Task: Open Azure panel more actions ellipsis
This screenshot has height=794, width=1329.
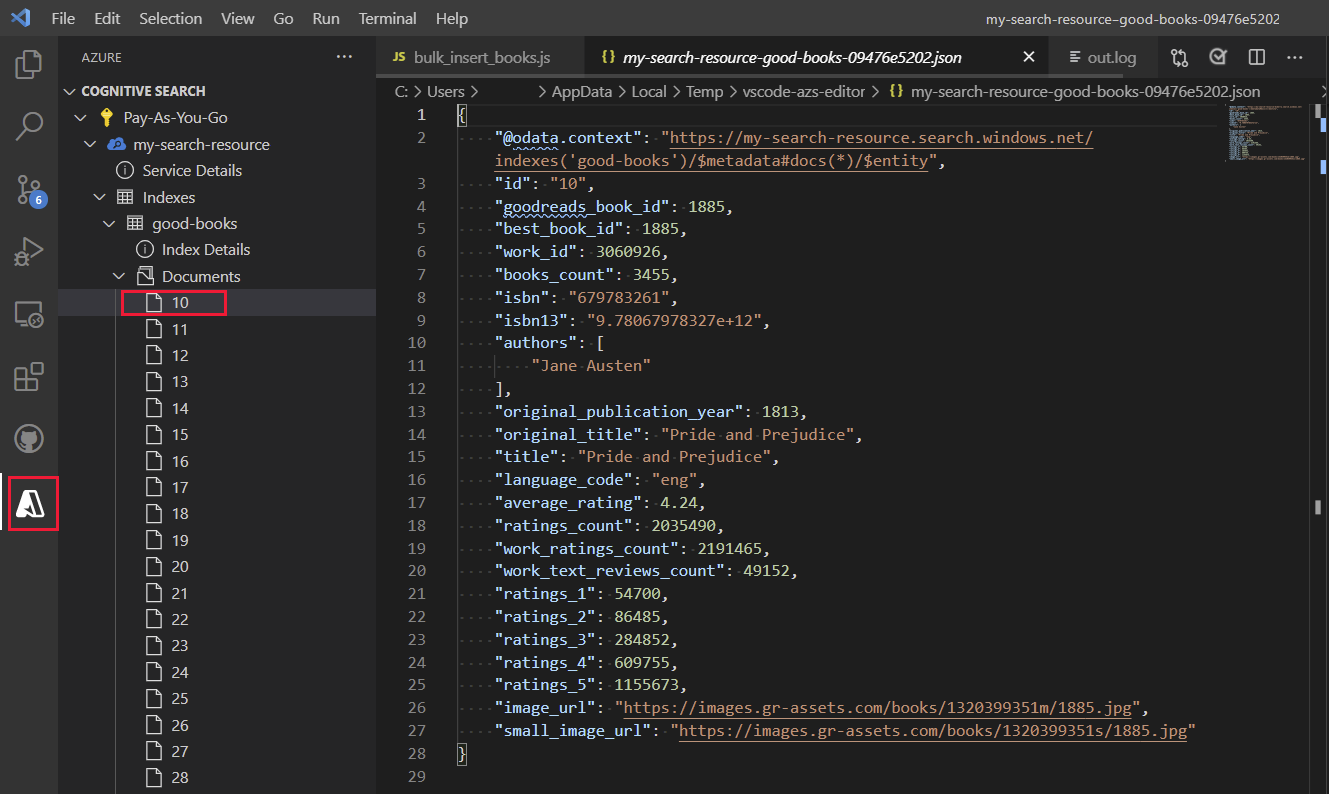Action: point(344,57)
